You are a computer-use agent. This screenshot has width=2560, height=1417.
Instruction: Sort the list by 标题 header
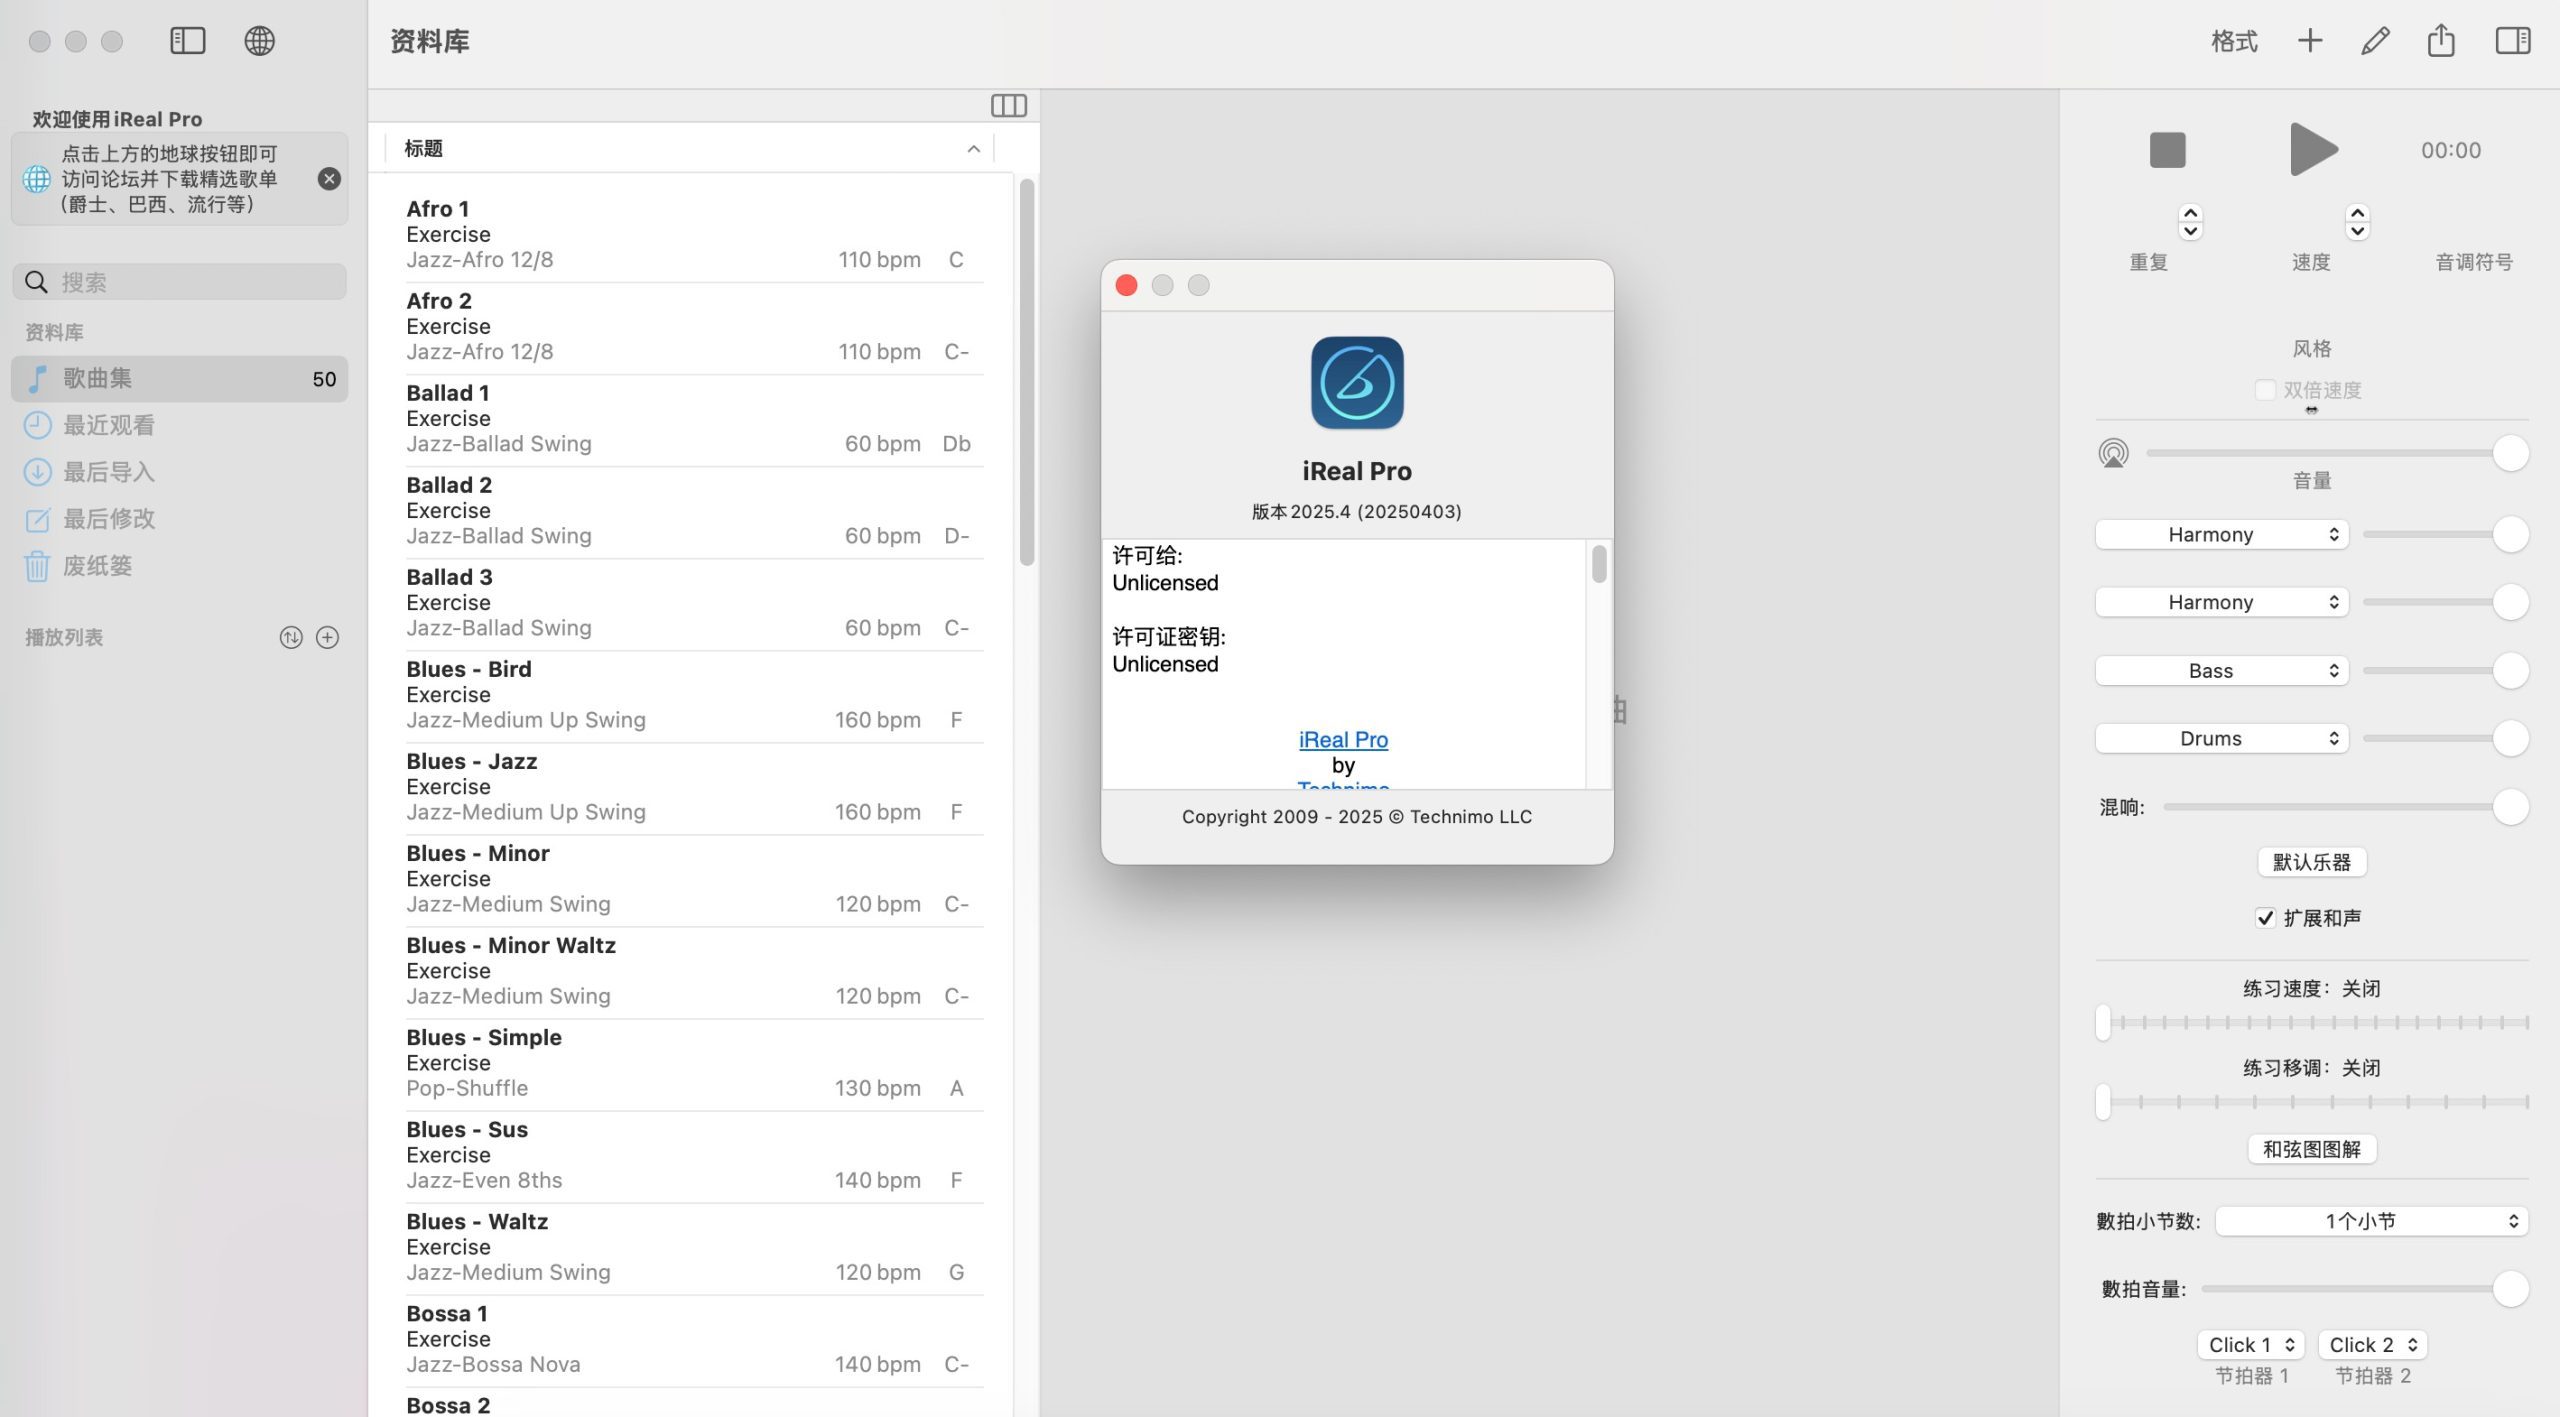click(690, 149)
